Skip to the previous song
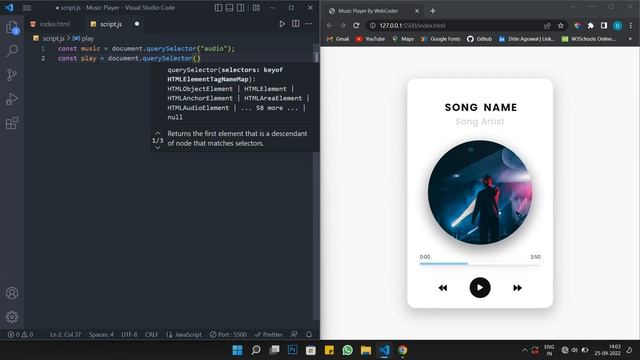Image resolution: width=640 pixels, height=360 pixels. pos(443,288)
